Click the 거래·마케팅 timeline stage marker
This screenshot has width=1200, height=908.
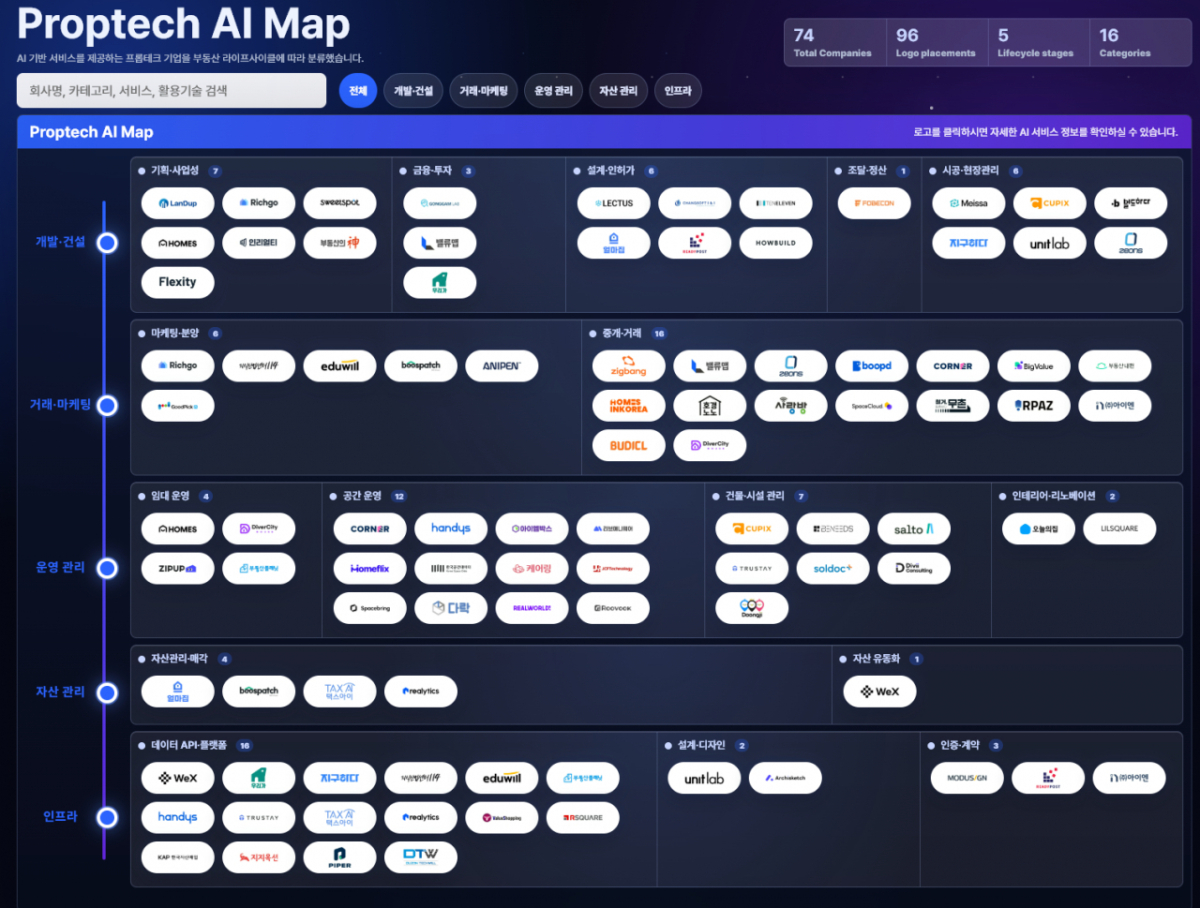point(107,405)
